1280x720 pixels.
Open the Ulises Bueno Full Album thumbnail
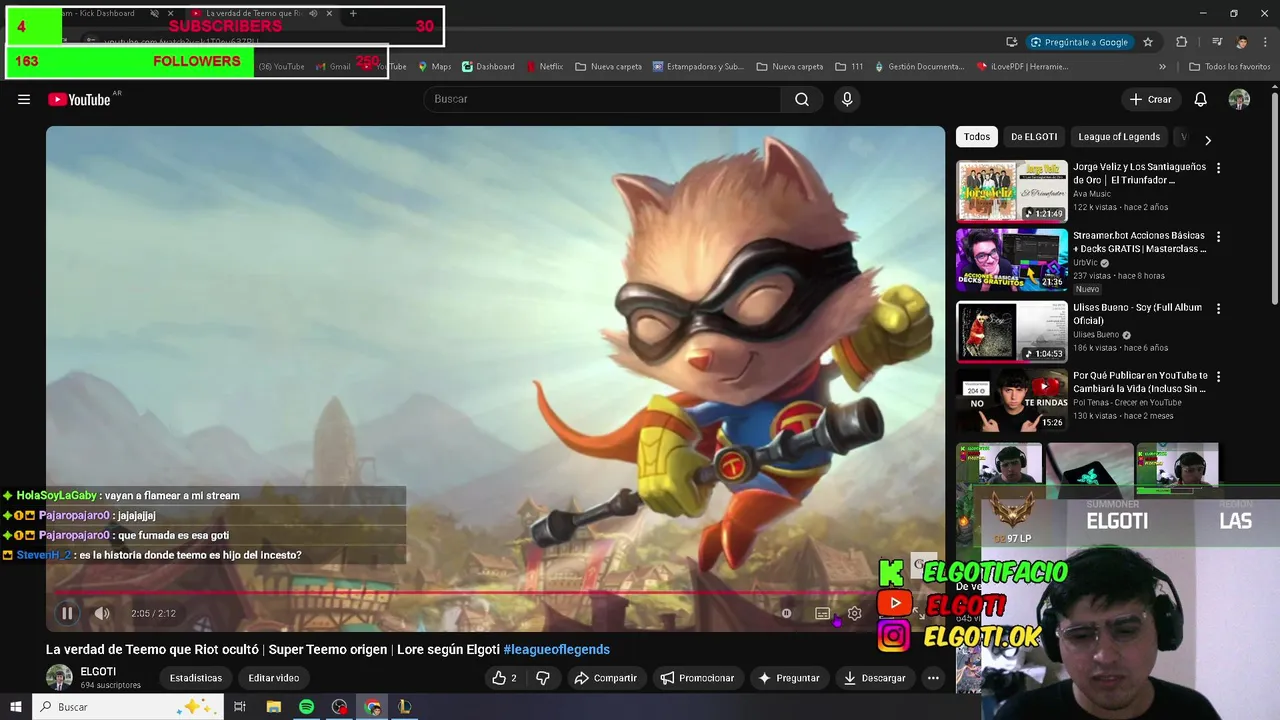click(x=1012, y=332)
